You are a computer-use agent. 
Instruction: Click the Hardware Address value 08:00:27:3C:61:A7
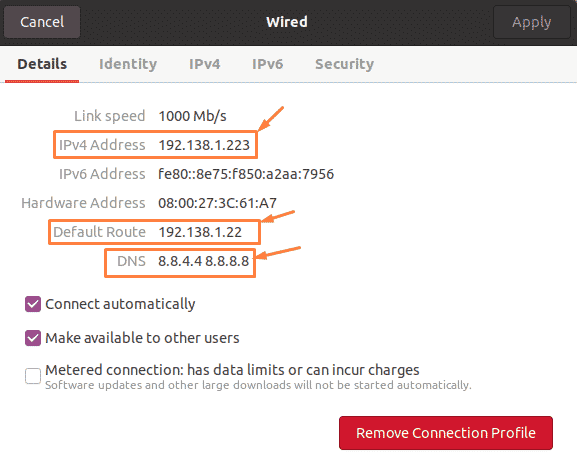click(217, 203)
